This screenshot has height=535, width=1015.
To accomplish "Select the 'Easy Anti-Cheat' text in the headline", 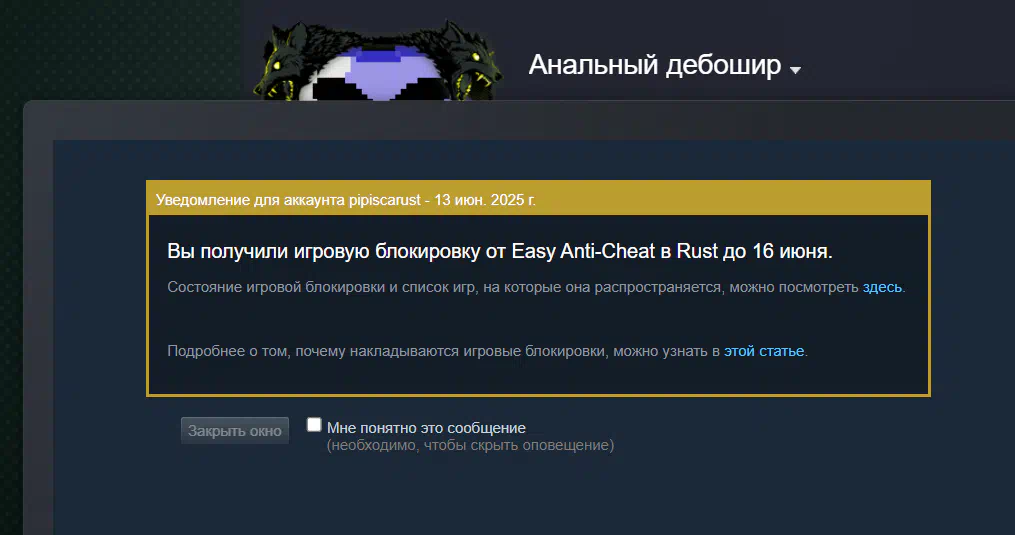I will [x=583, y=251].
